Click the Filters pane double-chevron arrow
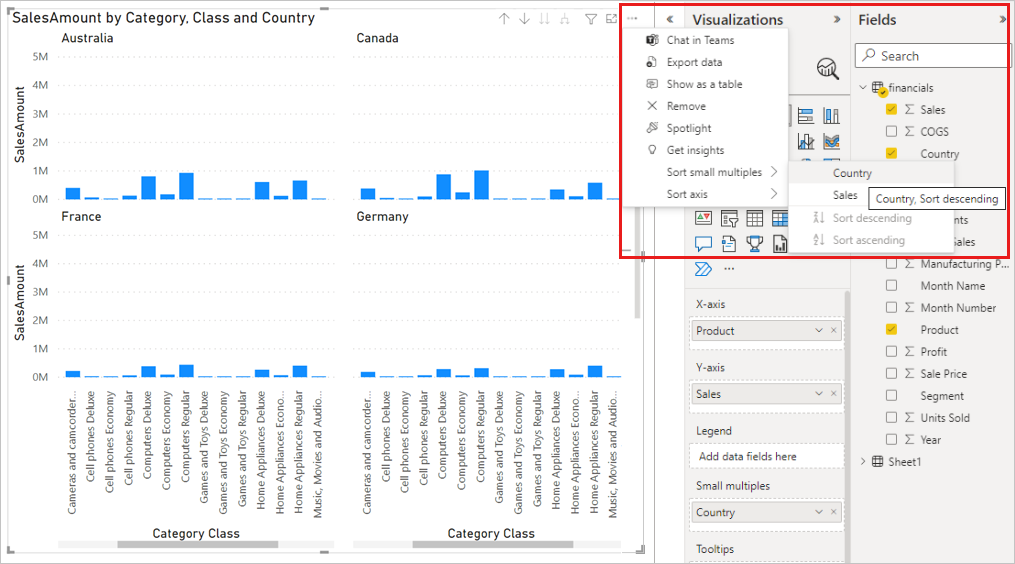Image resolution: width=1015 pixels, height=564 pixels. coord(670,19)
